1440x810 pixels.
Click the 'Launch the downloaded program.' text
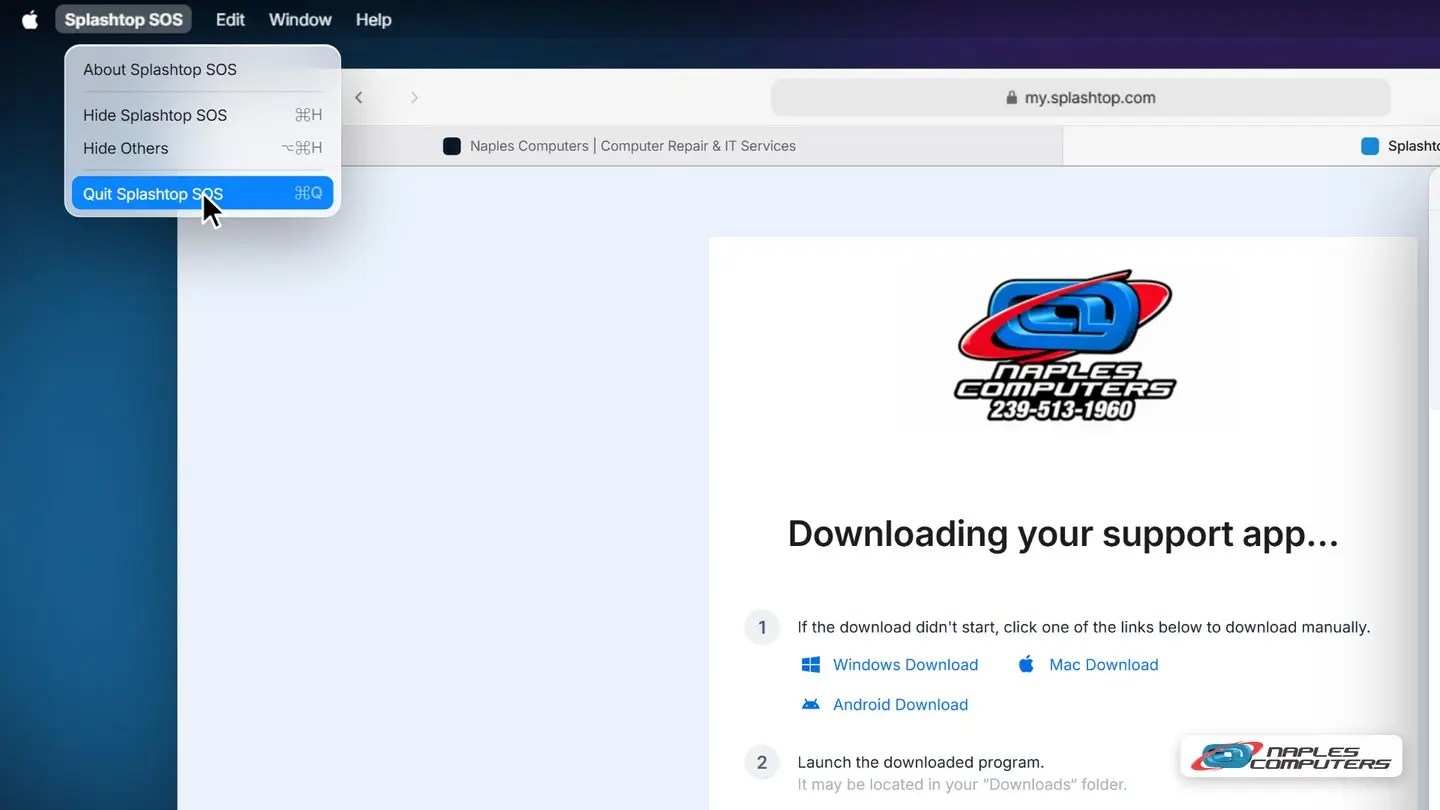920,762
